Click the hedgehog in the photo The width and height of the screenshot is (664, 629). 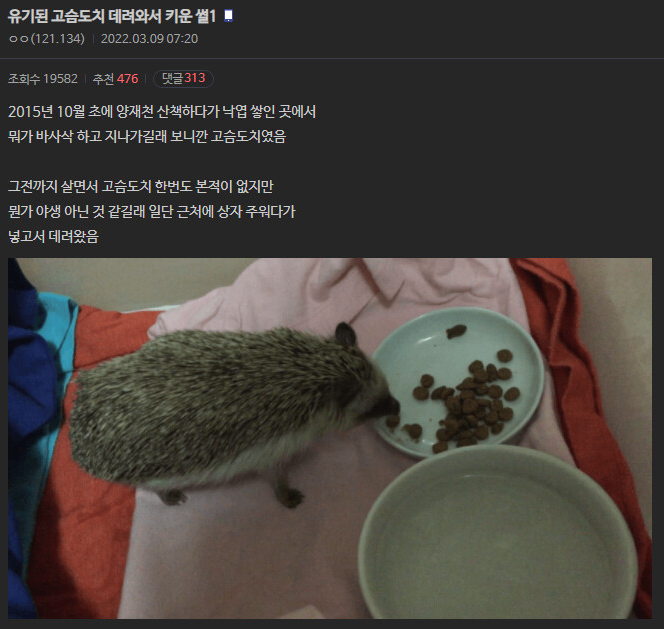[229, 407]
